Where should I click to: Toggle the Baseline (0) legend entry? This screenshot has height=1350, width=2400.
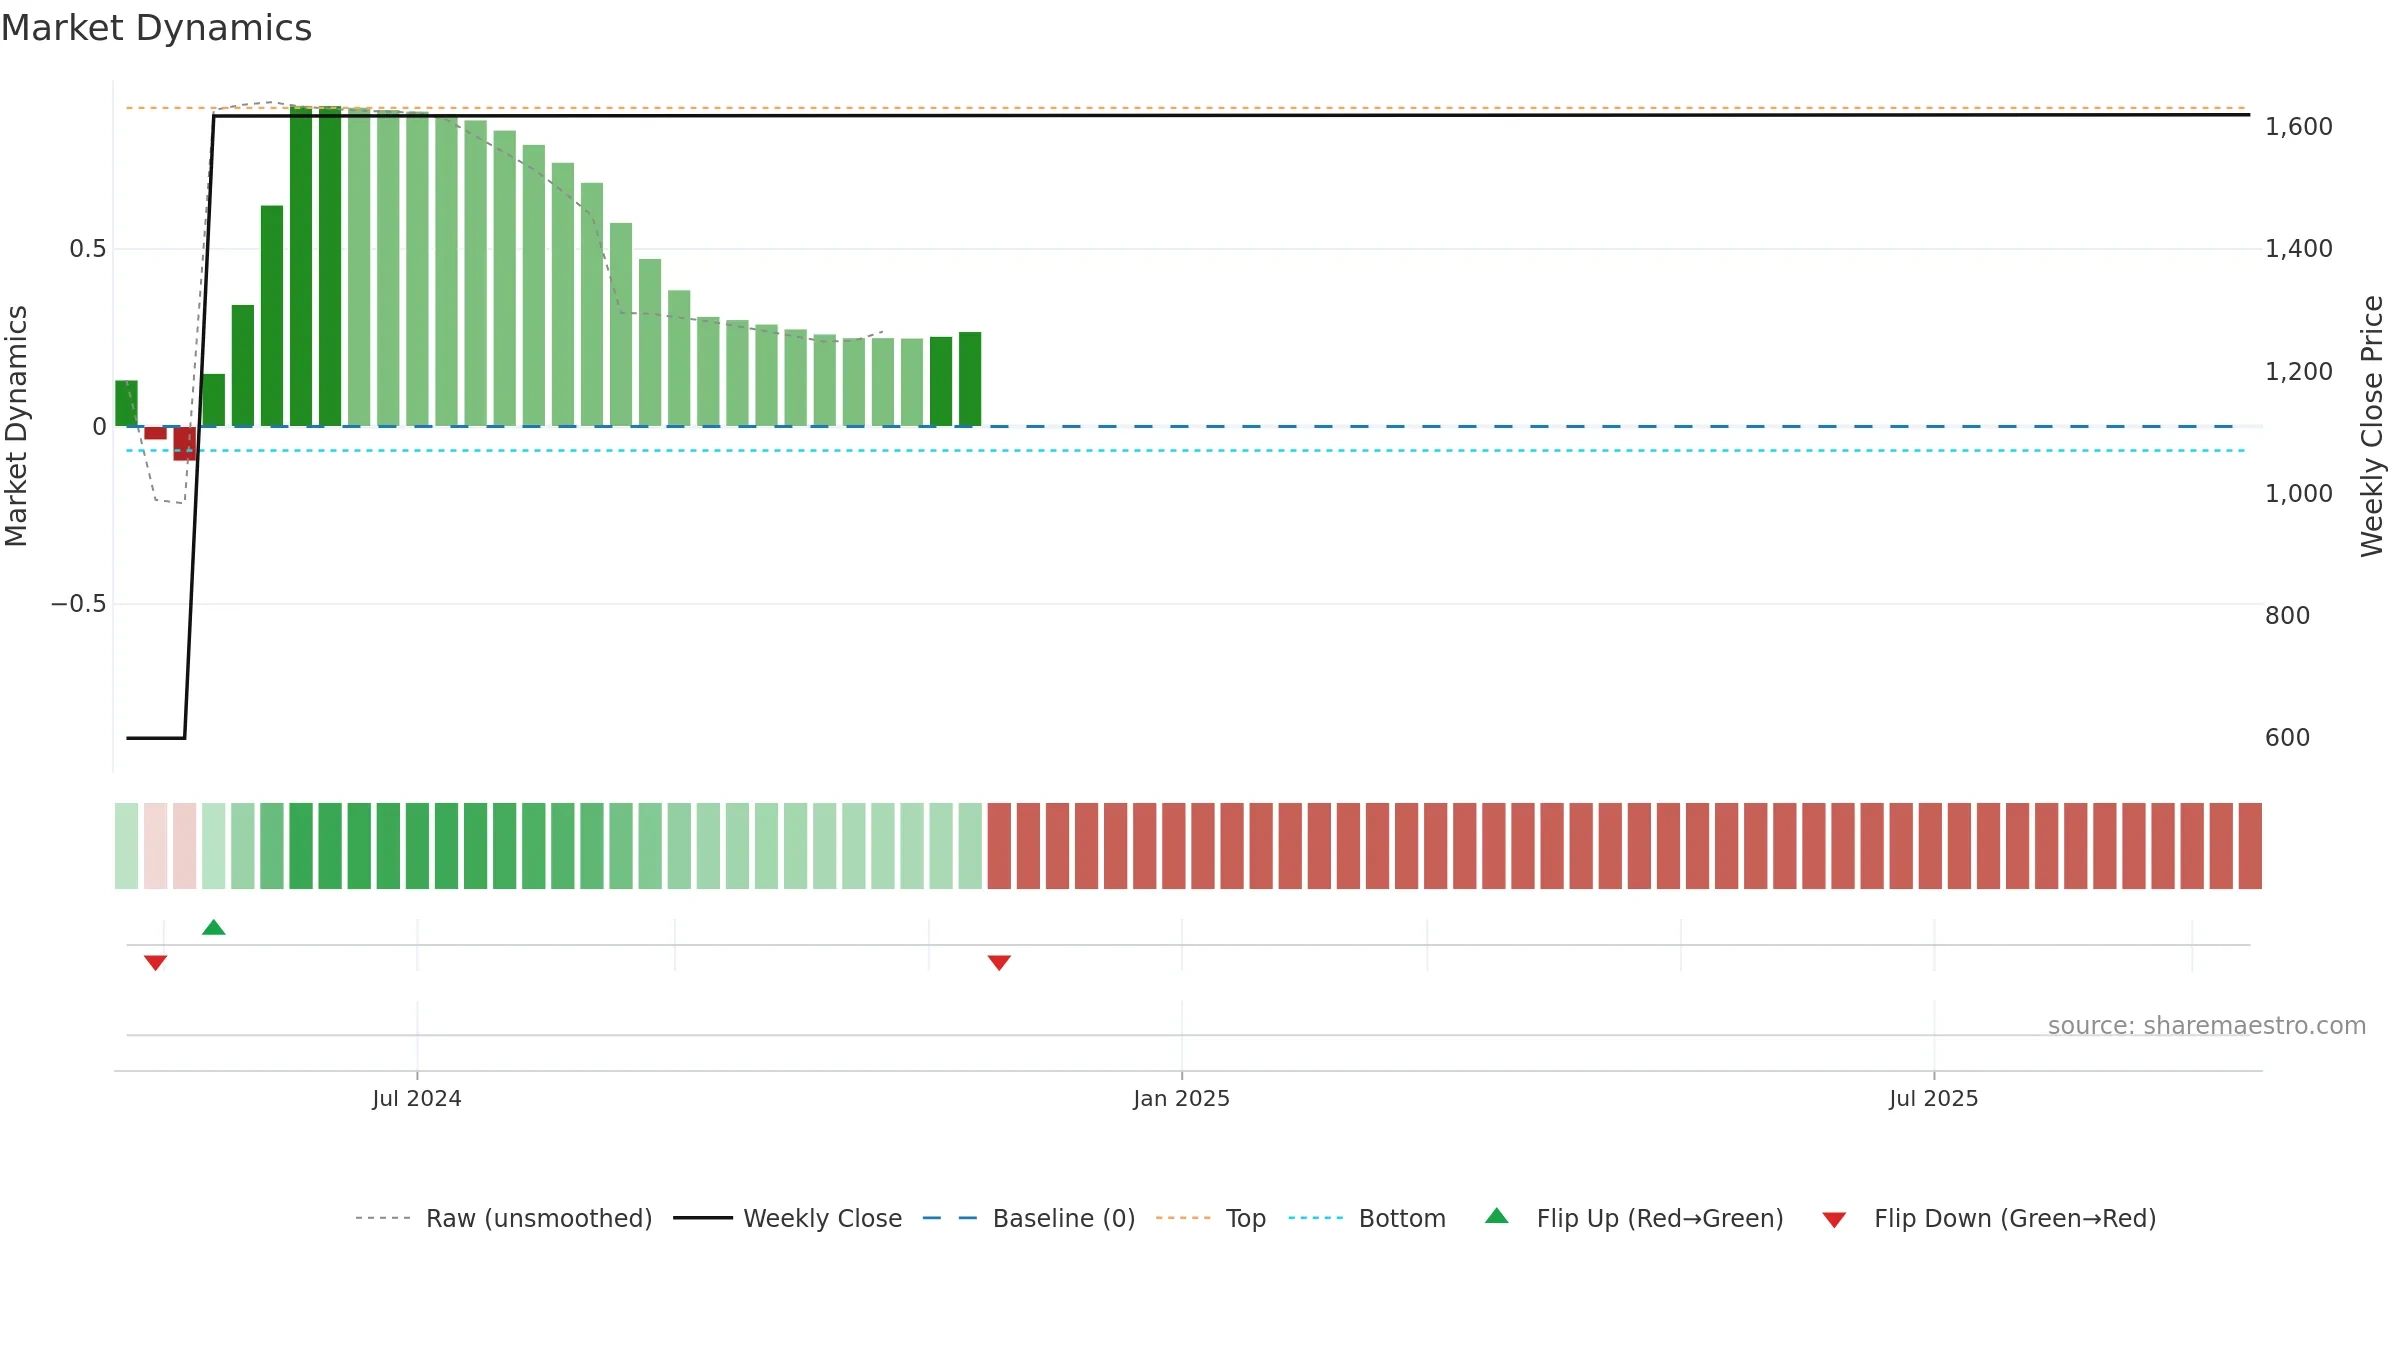pos(1029,1218)
